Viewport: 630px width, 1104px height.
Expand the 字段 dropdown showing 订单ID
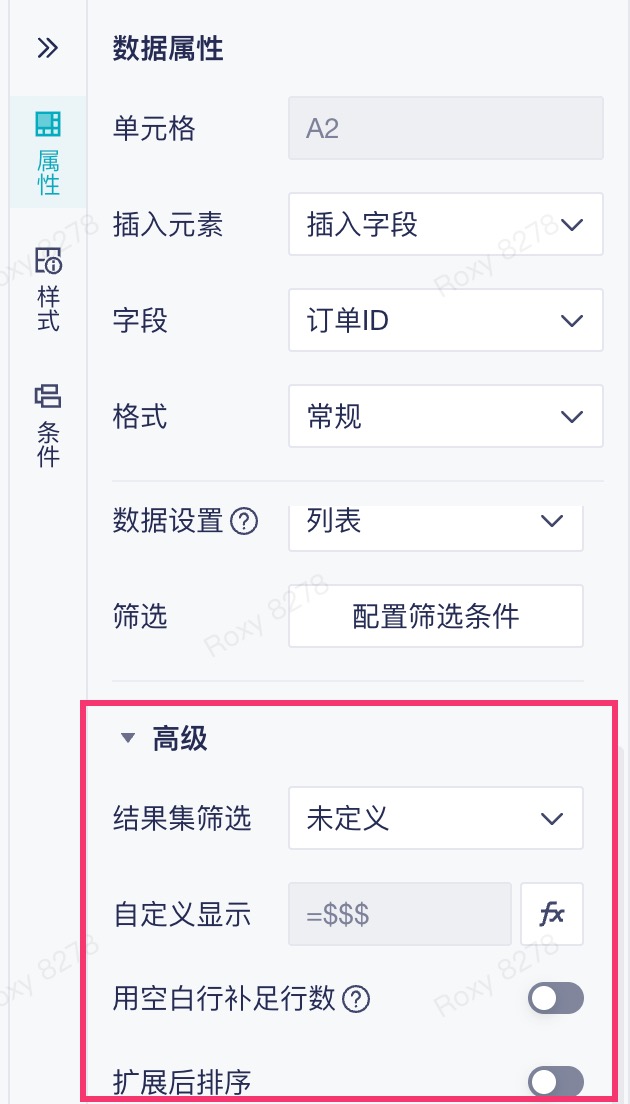click(445, 321)
